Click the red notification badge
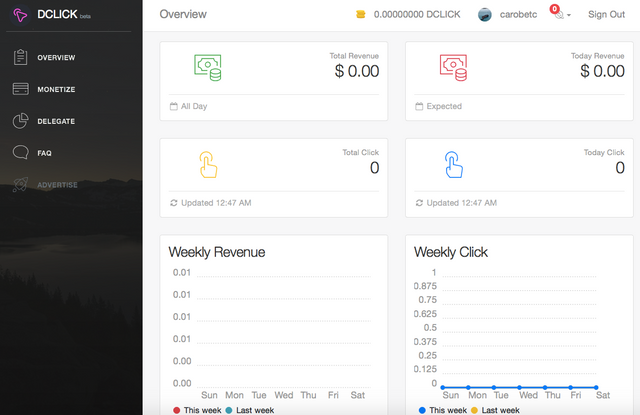 pyautogui.click(x=554, y=9)
